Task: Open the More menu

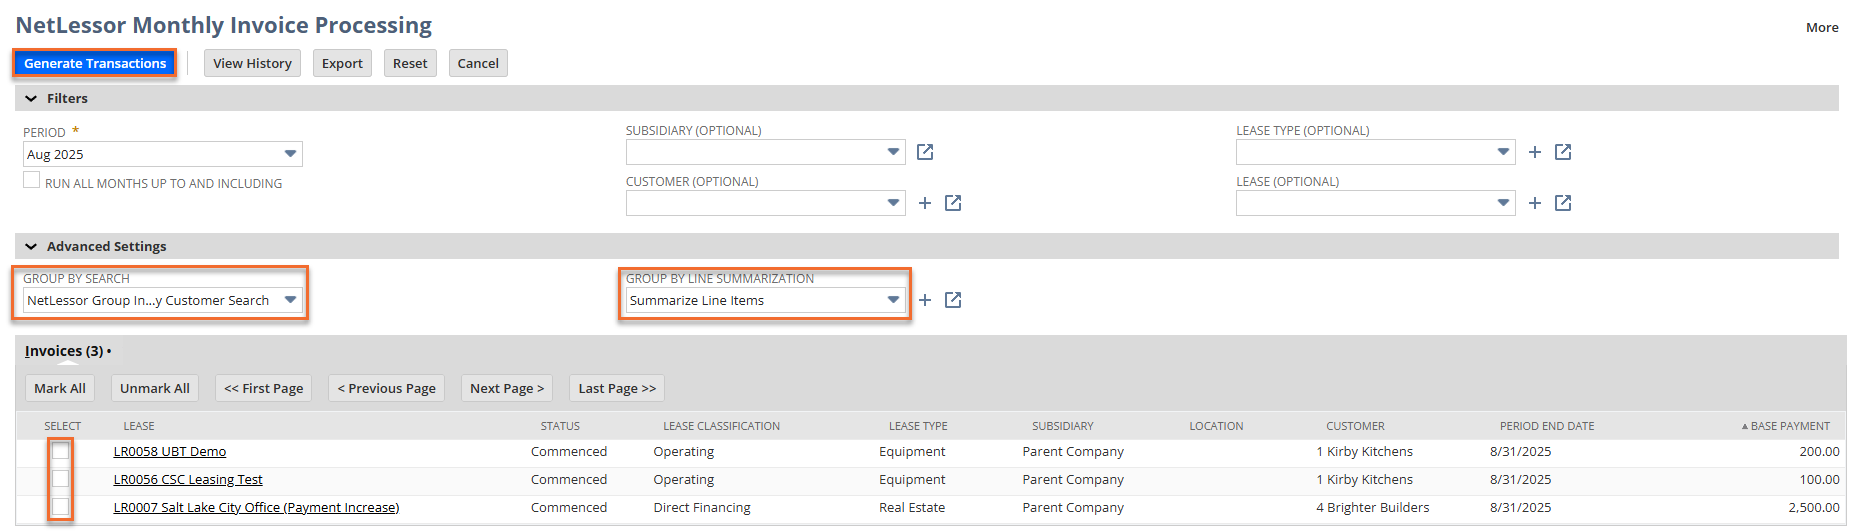Action: click(1822, 27)
